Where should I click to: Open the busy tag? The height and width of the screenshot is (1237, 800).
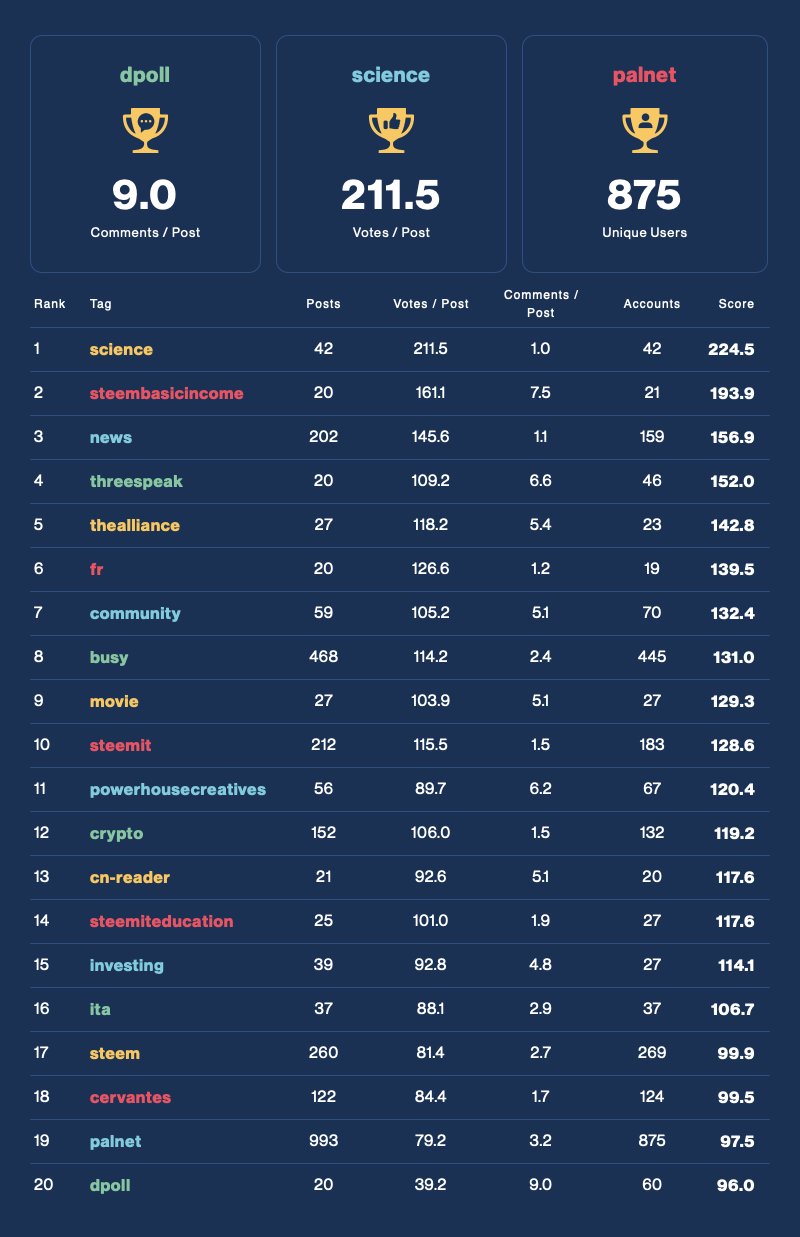(109, 657)
